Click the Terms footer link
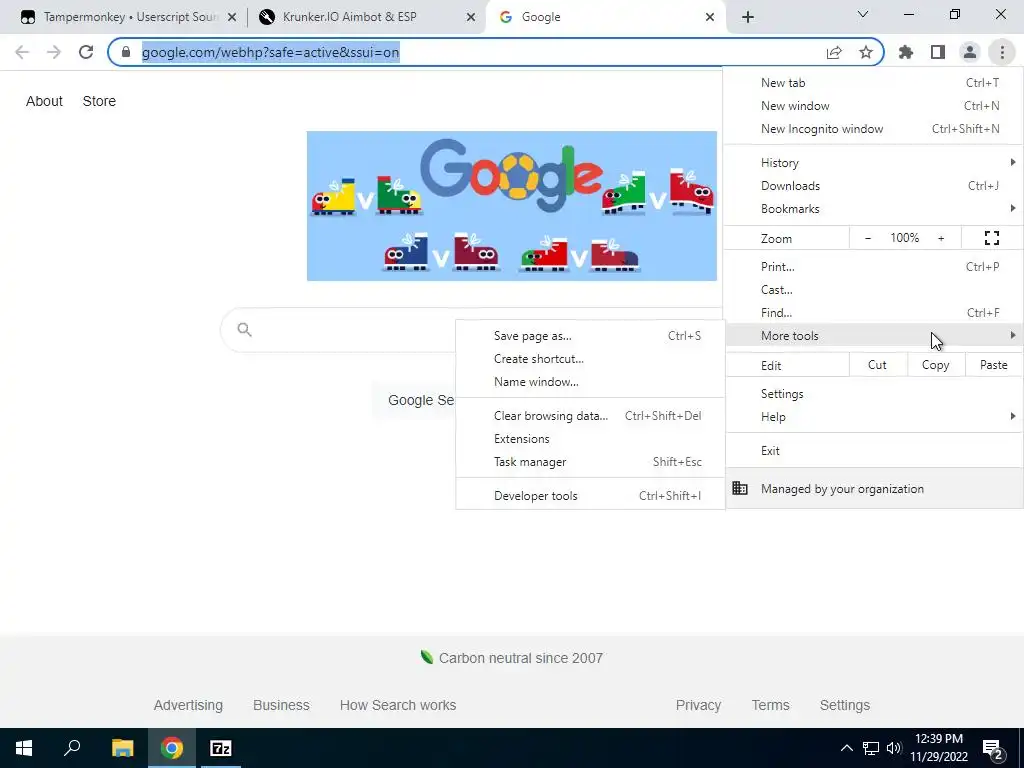This screenshot has height=768, width=1024. pos(771,705)
